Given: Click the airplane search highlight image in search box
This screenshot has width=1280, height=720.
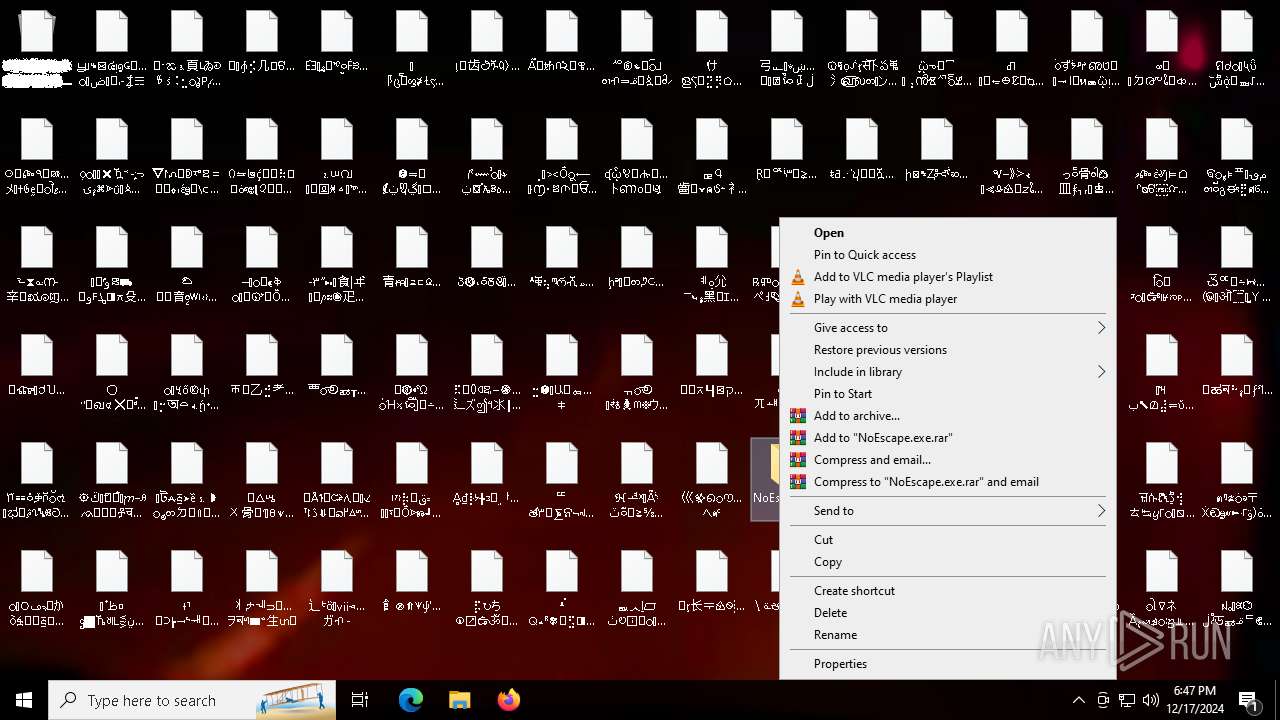Looking at the screenshot, I should click(295, 700).
